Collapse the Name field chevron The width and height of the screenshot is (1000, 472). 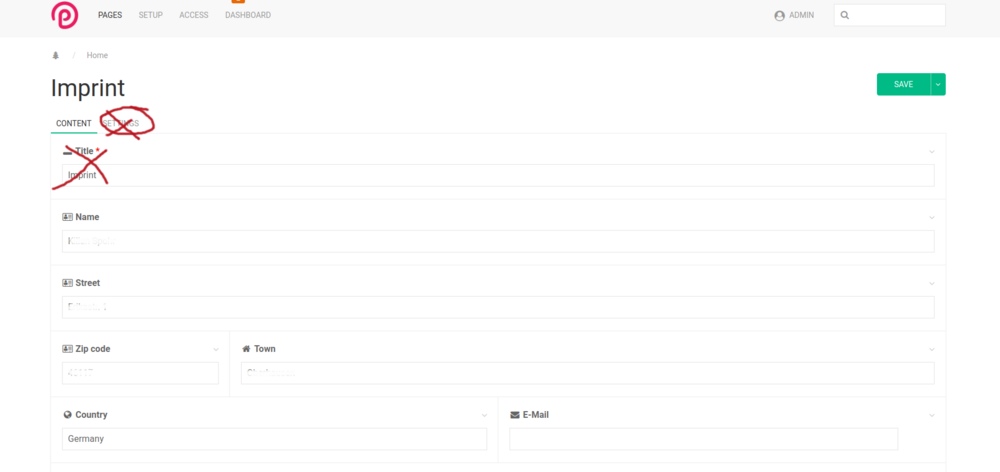(931, 217)
